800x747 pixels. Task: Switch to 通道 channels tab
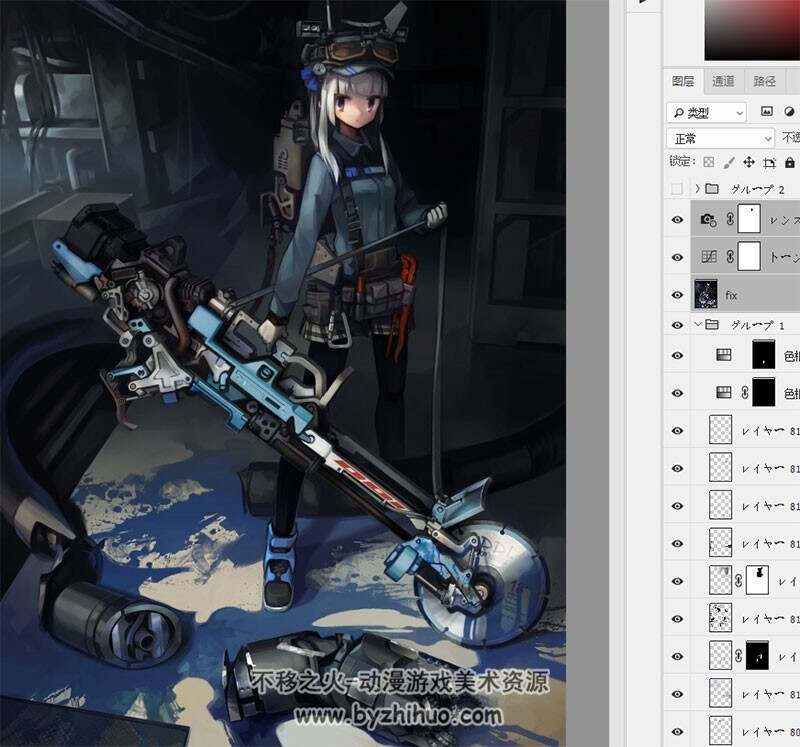tap(723, 81)
